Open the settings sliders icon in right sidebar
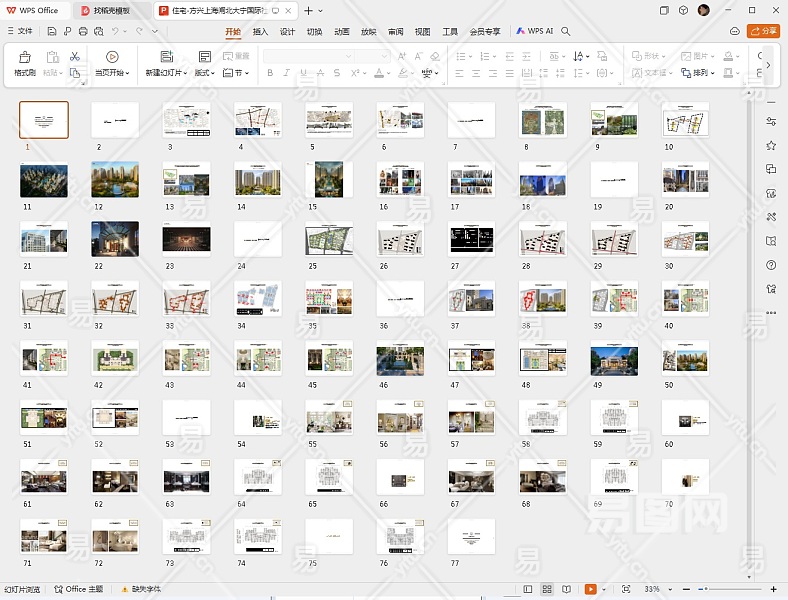 (x=771, y=121)
